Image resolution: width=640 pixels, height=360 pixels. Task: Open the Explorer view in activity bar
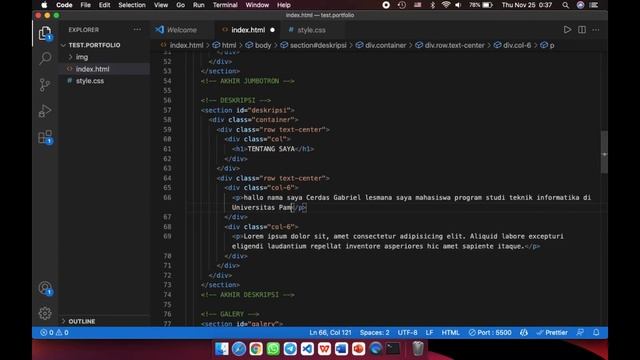(x=45, y=33)
